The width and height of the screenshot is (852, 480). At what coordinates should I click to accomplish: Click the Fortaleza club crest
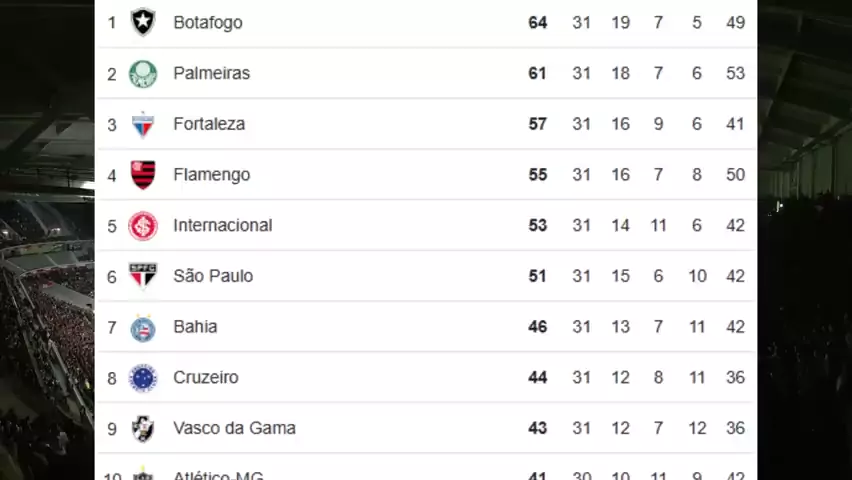(143, 124)
